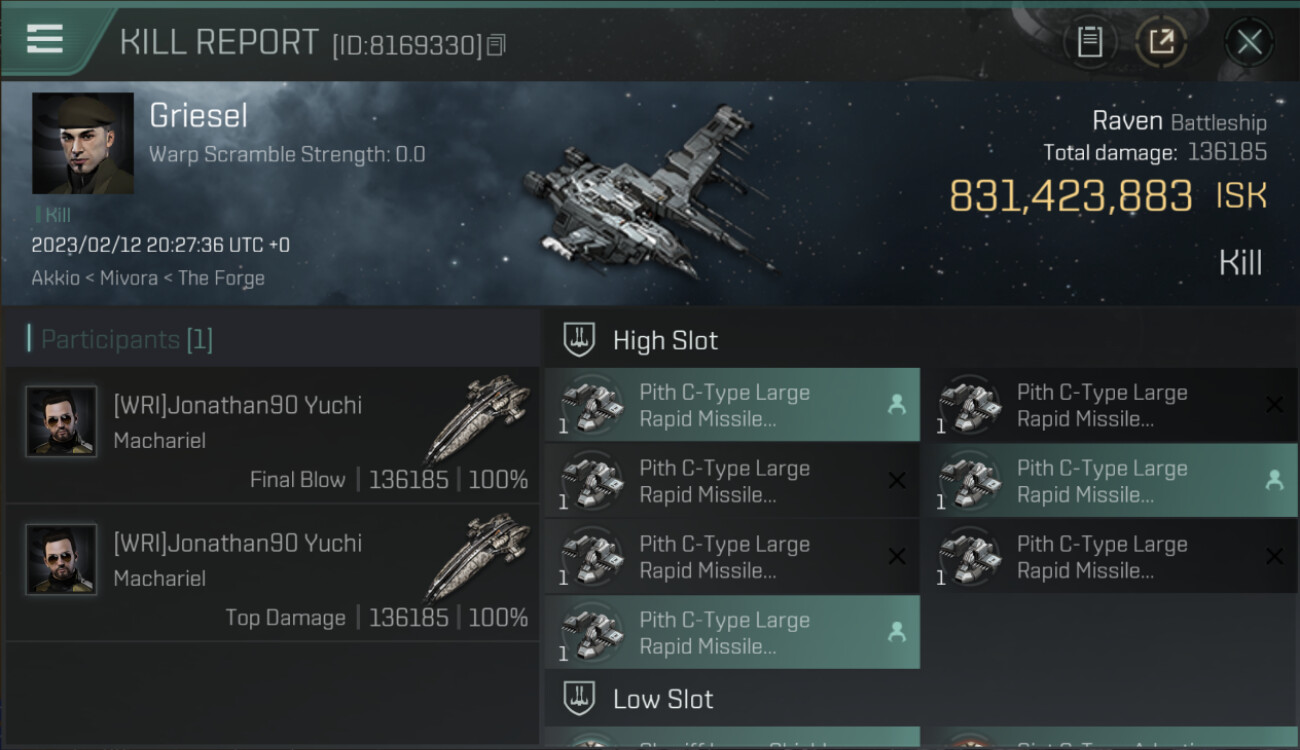Open Final Blow participant portrait

pos(61,422)
